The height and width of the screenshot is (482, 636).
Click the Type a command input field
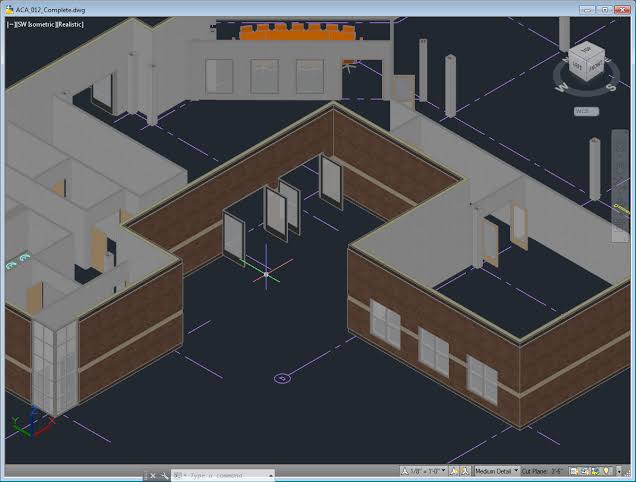[x=221, y=475]
